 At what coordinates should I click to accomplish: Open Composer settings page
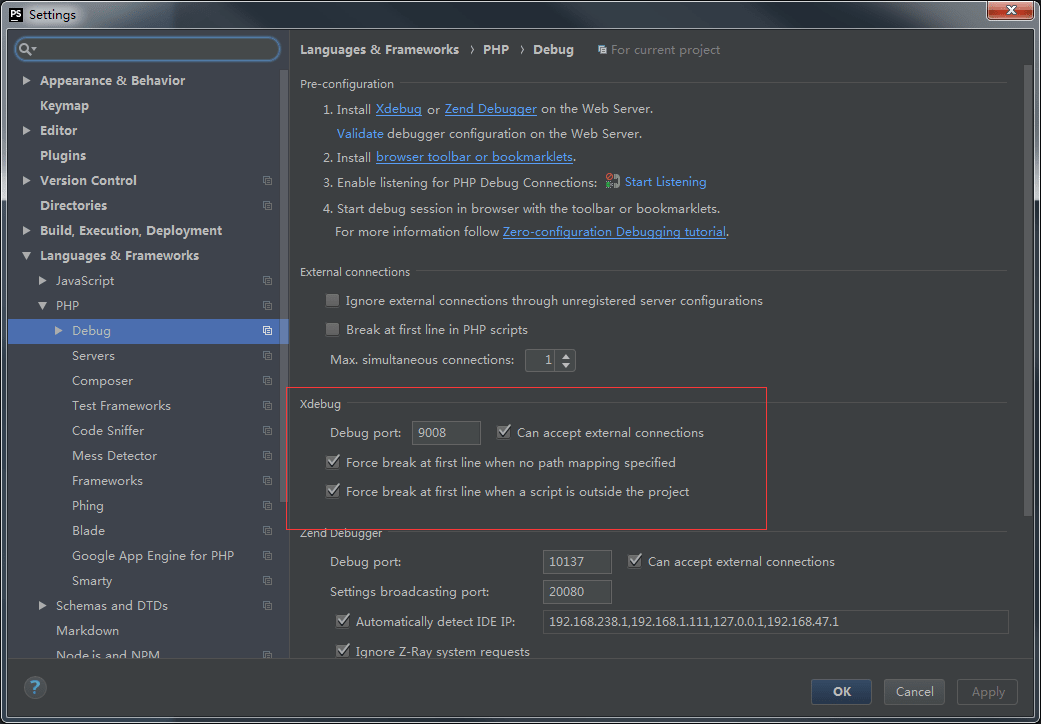[102, 381]
